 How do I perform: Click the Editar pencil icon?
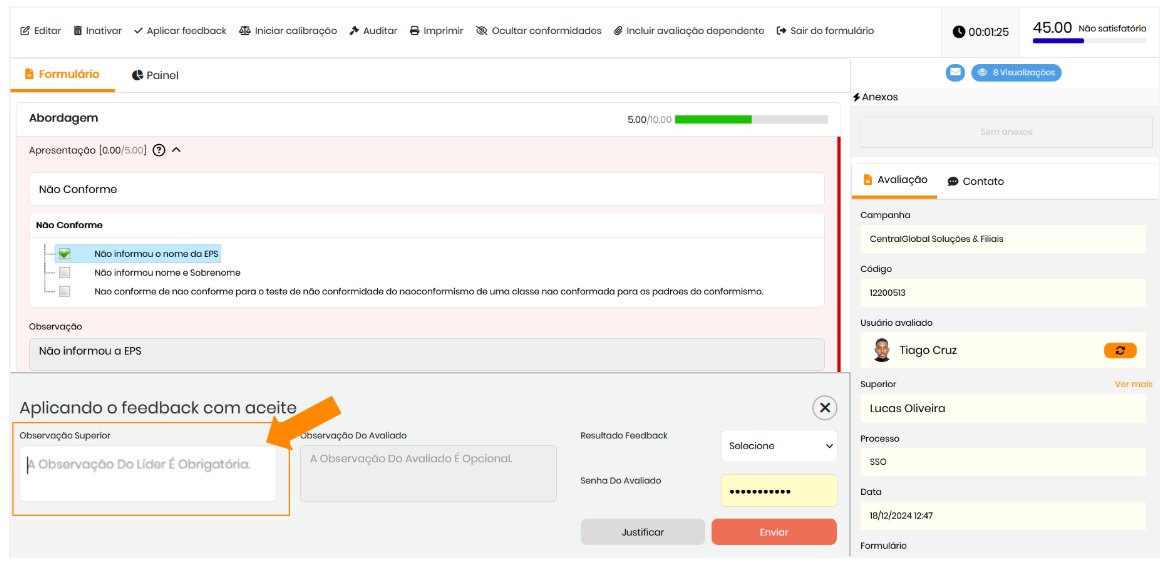click(x=25, y=31)
